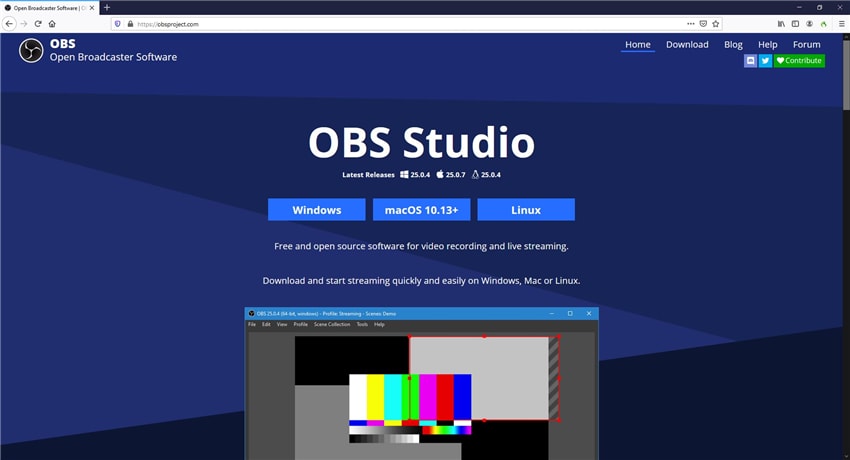Viewport: 850px width, 460px height.
Task: Click the site padlock security icon
Action: (130, 24)
